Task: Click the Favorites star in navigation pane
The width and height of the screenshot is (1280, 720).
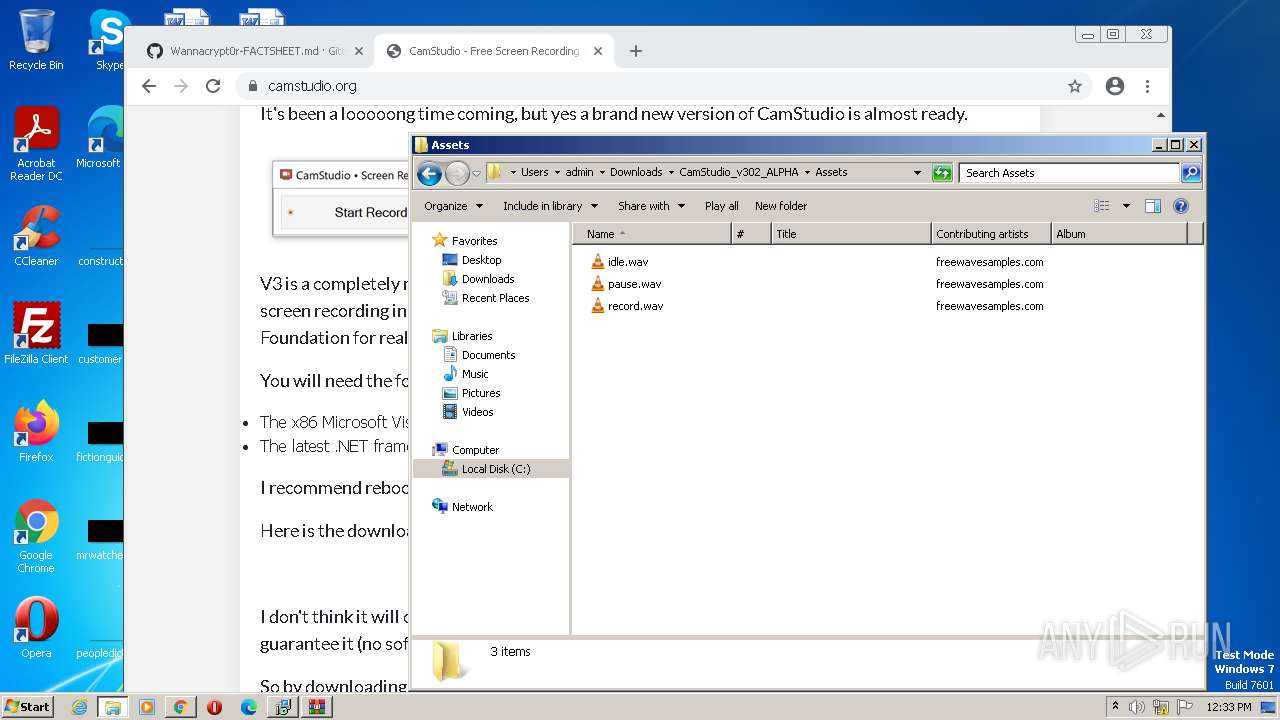Action: coord(439,241)
